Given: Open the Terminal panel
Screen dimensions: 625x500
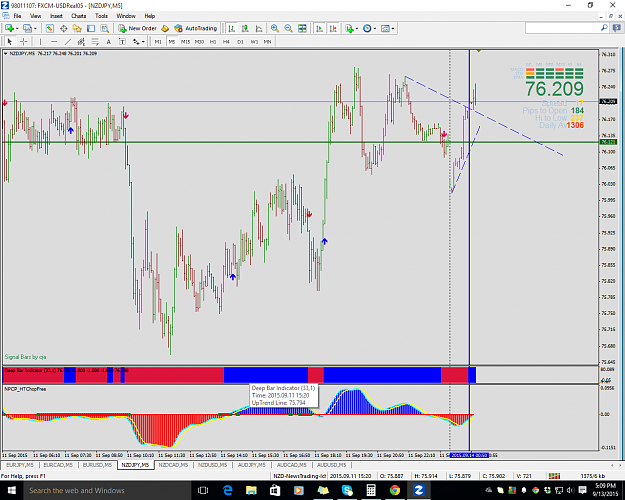Looking at the screenshot, I should (x=91, y=28).
